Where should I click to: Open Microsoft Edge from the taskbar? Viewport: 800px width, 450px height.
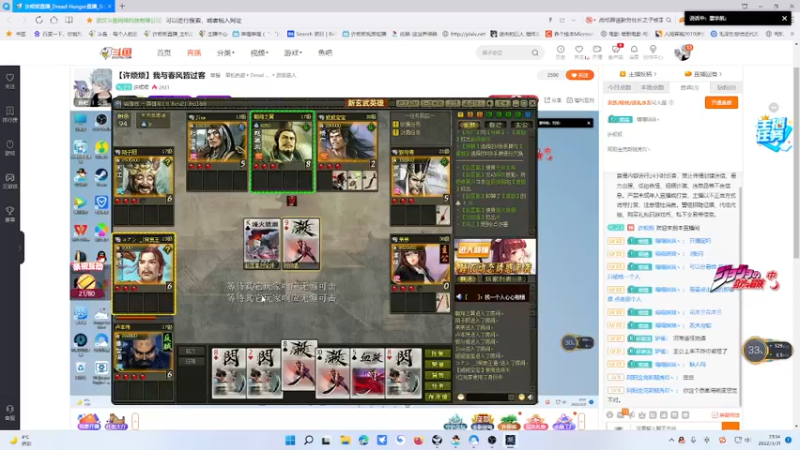point(364,440)
